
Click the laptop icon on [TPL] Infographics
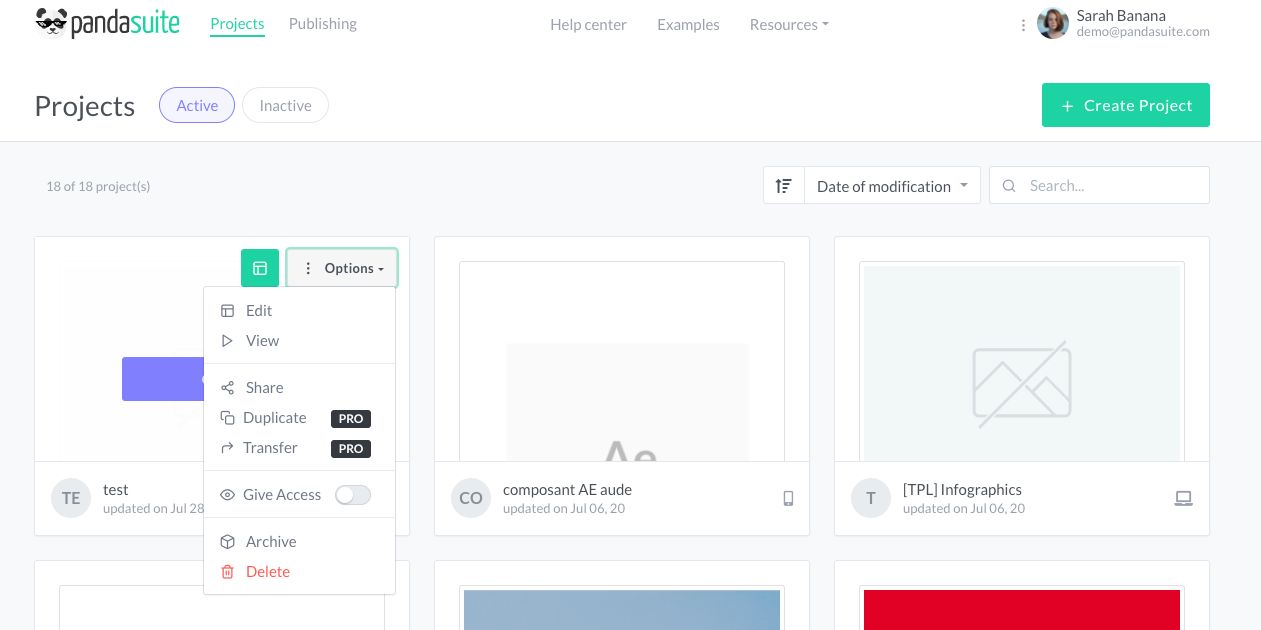coord(1183,498)
